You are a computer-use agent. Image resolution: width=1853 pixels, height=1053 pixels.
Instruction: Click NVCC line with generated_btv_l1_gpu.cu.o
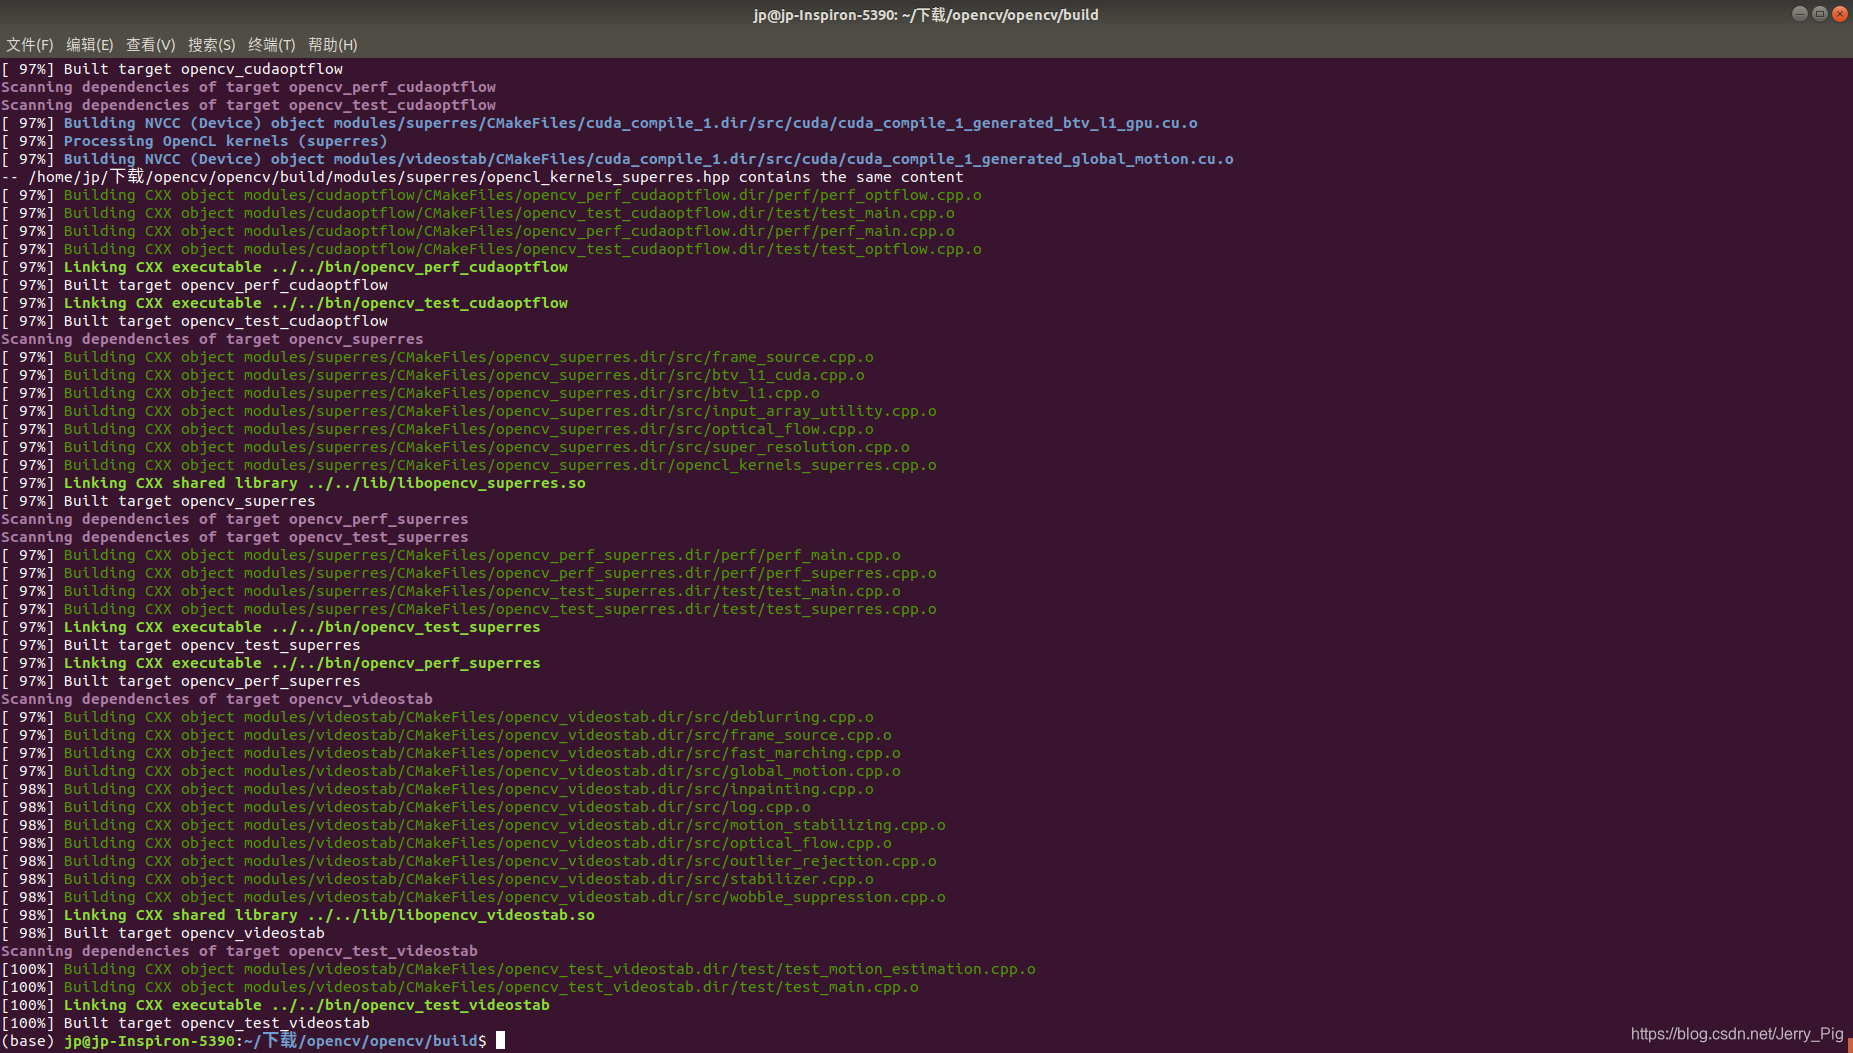tap(599, 123)
